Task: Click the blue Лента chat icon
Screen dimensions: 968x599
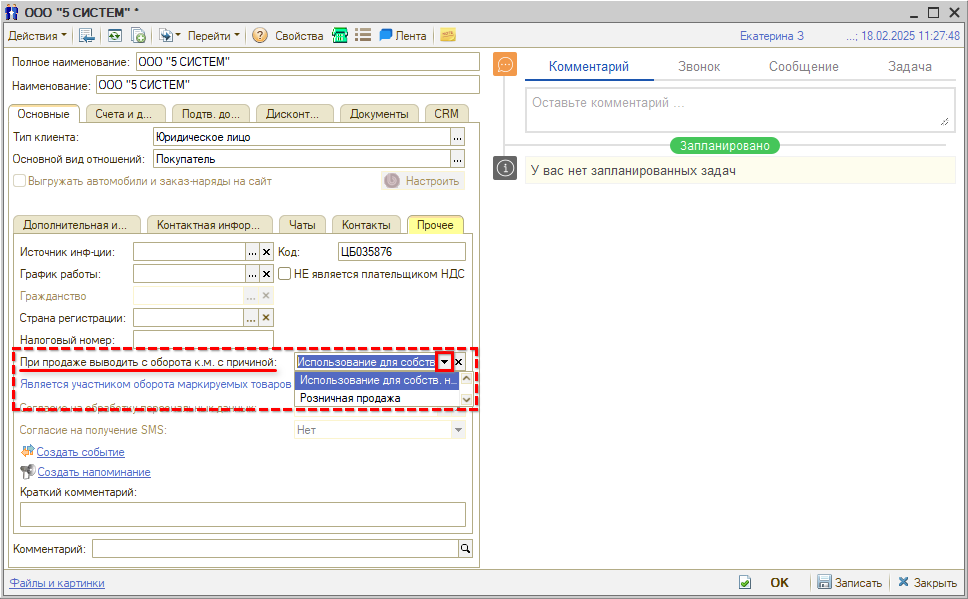Action: [385, 35]
